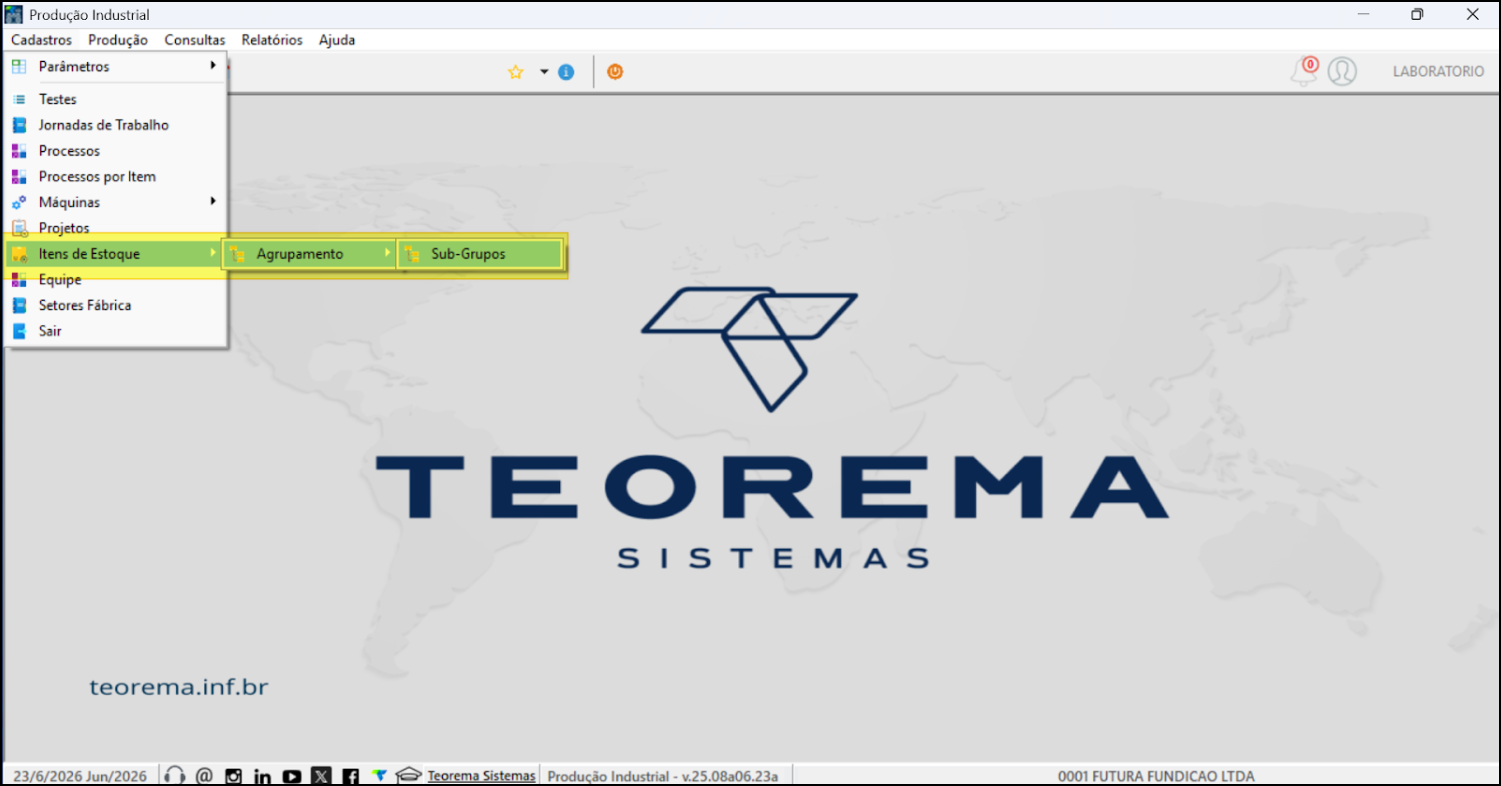The image size is (1501, 786).
Task: Click the Sair menu entry
Action: click(115, 331)
